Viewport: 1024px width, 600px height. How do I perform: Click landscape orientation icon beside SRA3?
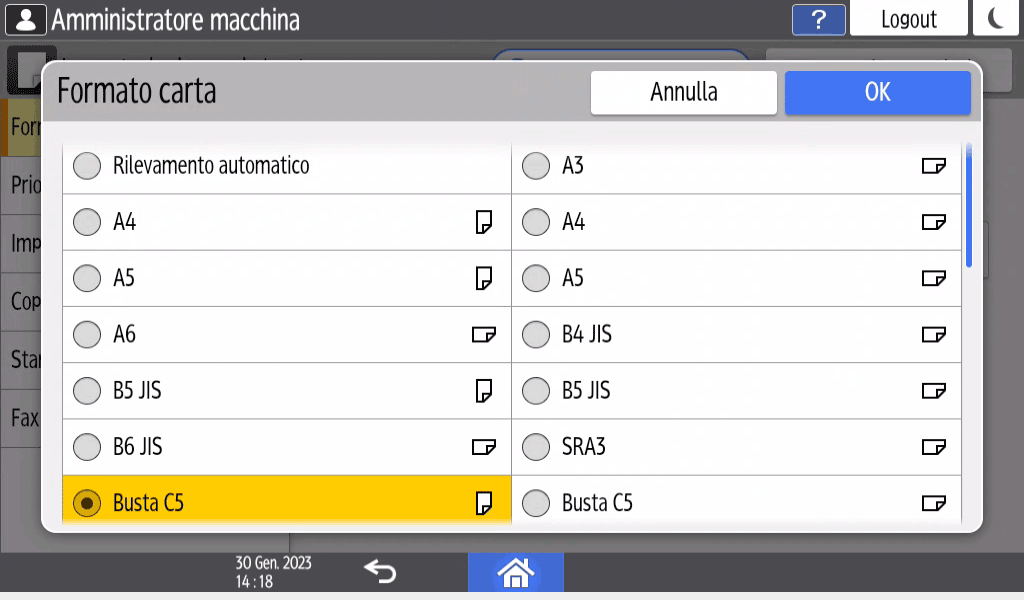tap(933, 446)
